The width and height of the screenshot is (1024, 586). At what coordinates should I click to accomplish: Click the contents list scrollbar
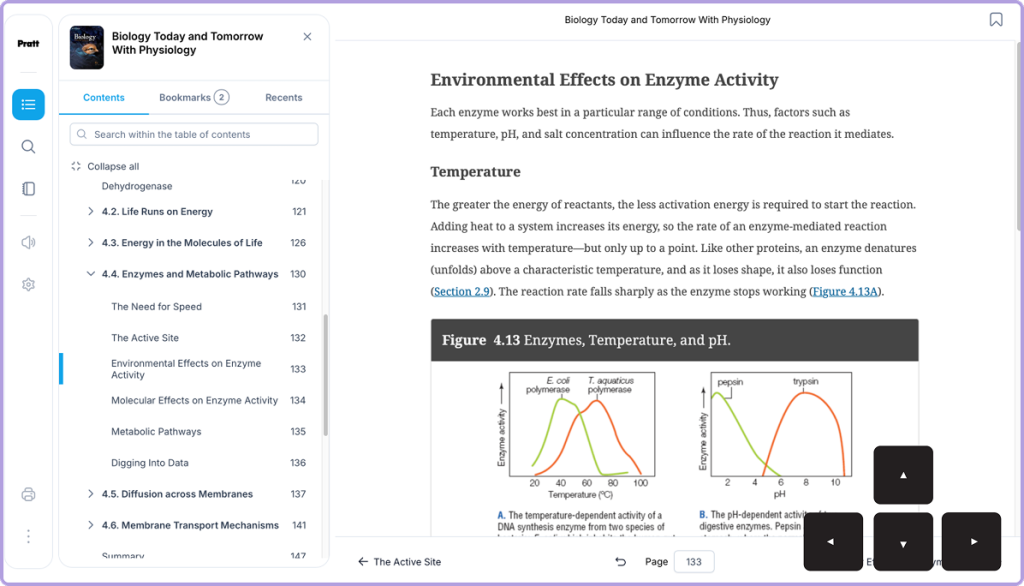coord(325,375)
